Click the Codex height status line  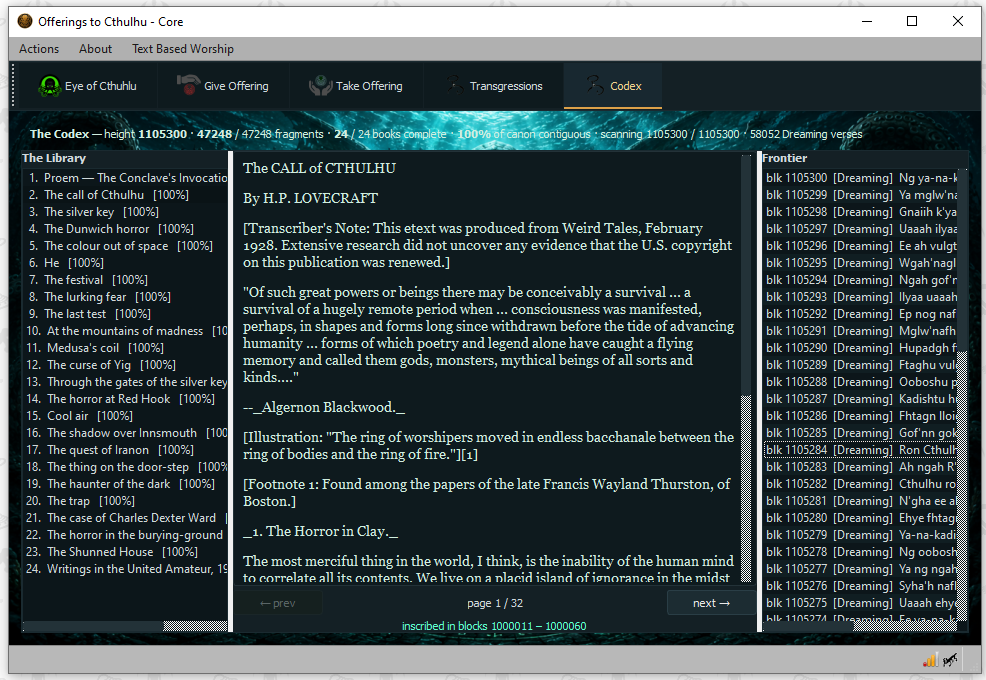[446, 134]
